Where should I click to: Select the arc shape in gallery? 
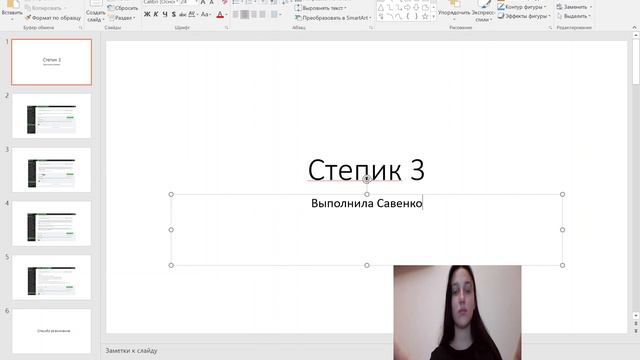click(390, 16)
